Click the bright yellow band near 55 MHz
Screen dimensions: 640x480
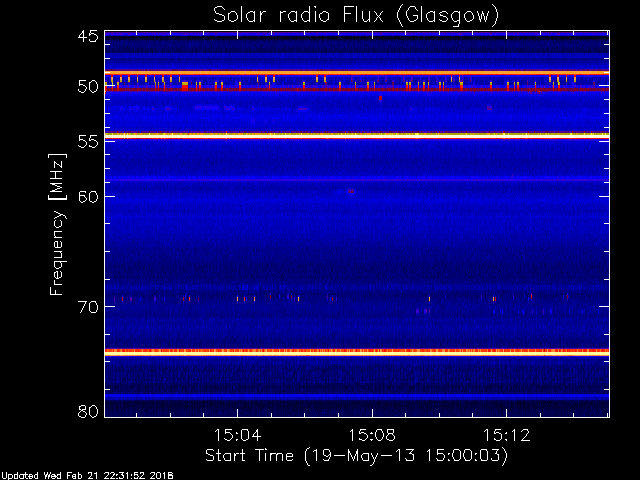coord(356,135)
